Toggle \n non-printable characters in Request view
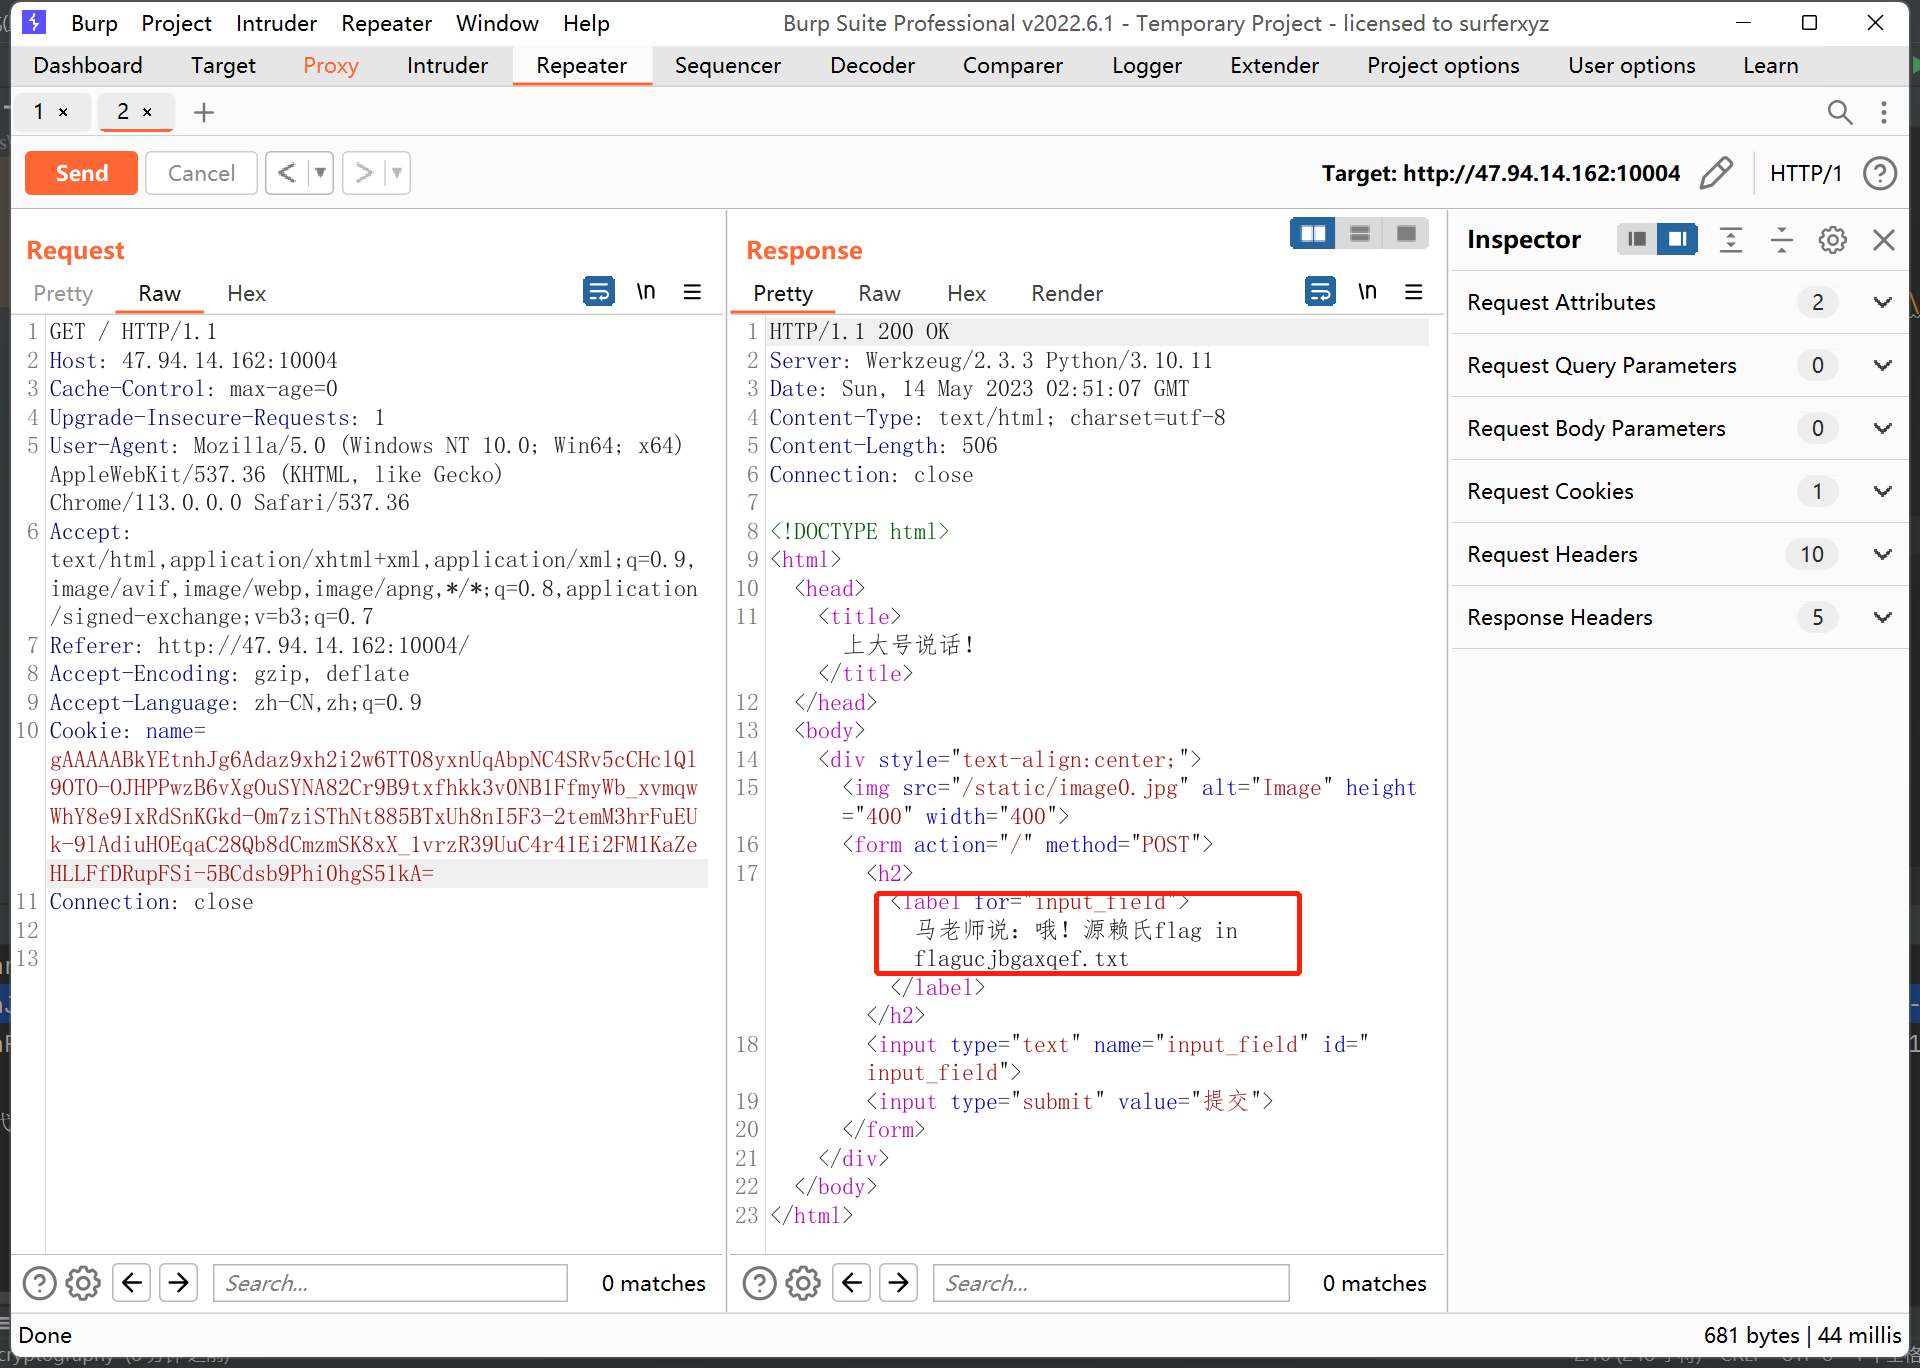Screen dimensions: 1920x1368 point(646,291)
